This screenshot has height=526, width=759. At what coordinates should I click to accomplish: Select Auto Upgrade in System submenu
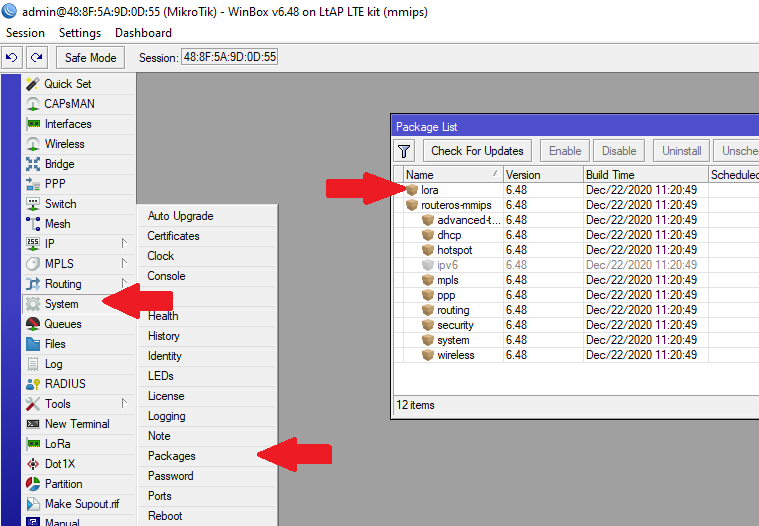pos(208,216)
